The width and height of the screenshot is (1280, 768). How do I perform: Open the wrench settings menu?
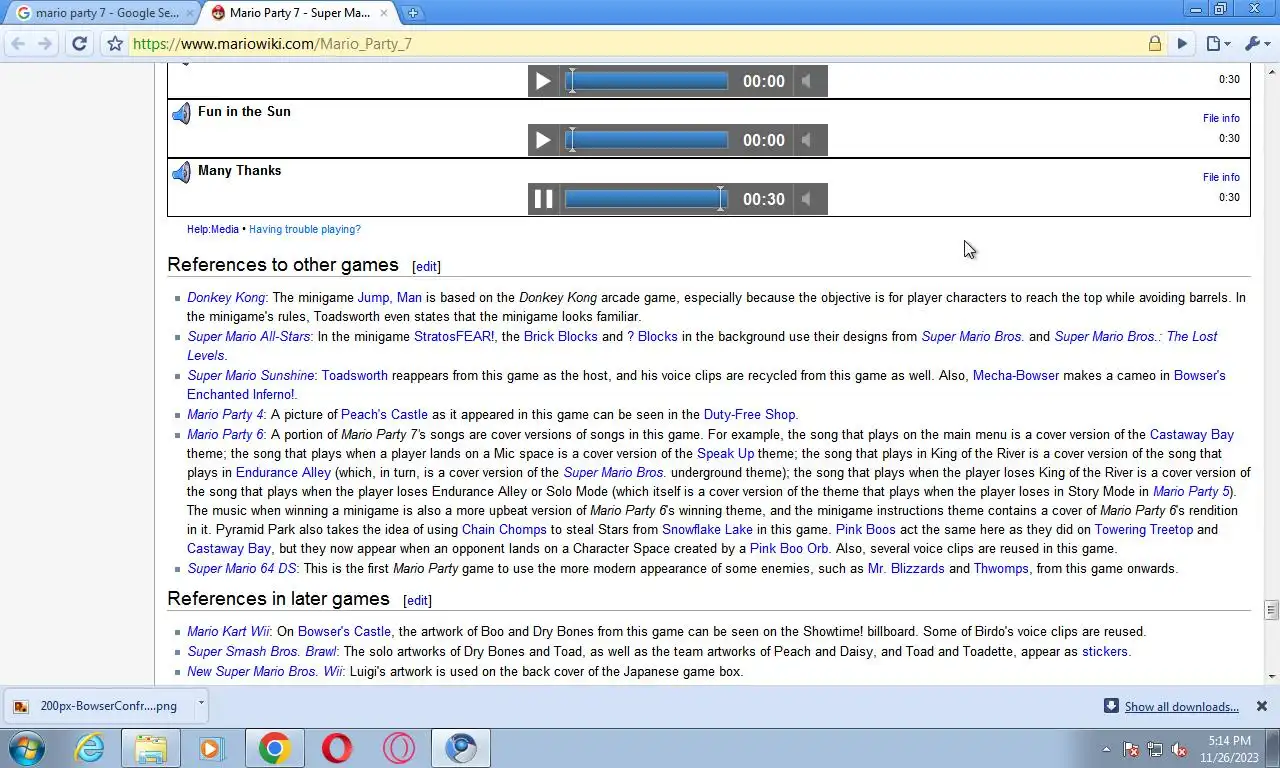pyautogui.click(x=1256, y=43)
